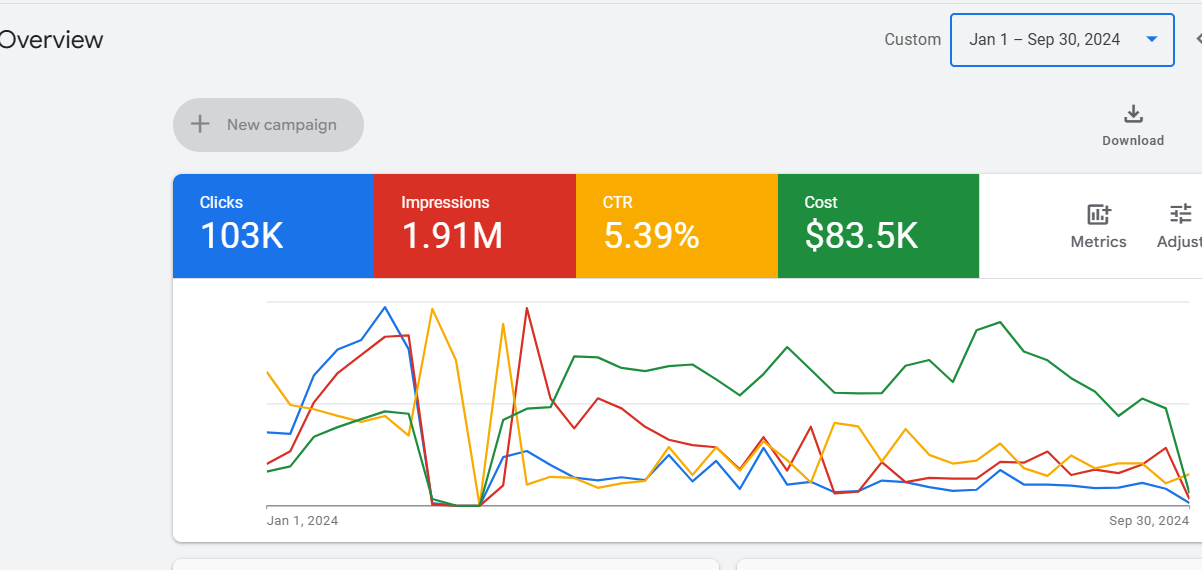
Task: Open the Metrics chart icon
Action: click(x=1098, y=214)
